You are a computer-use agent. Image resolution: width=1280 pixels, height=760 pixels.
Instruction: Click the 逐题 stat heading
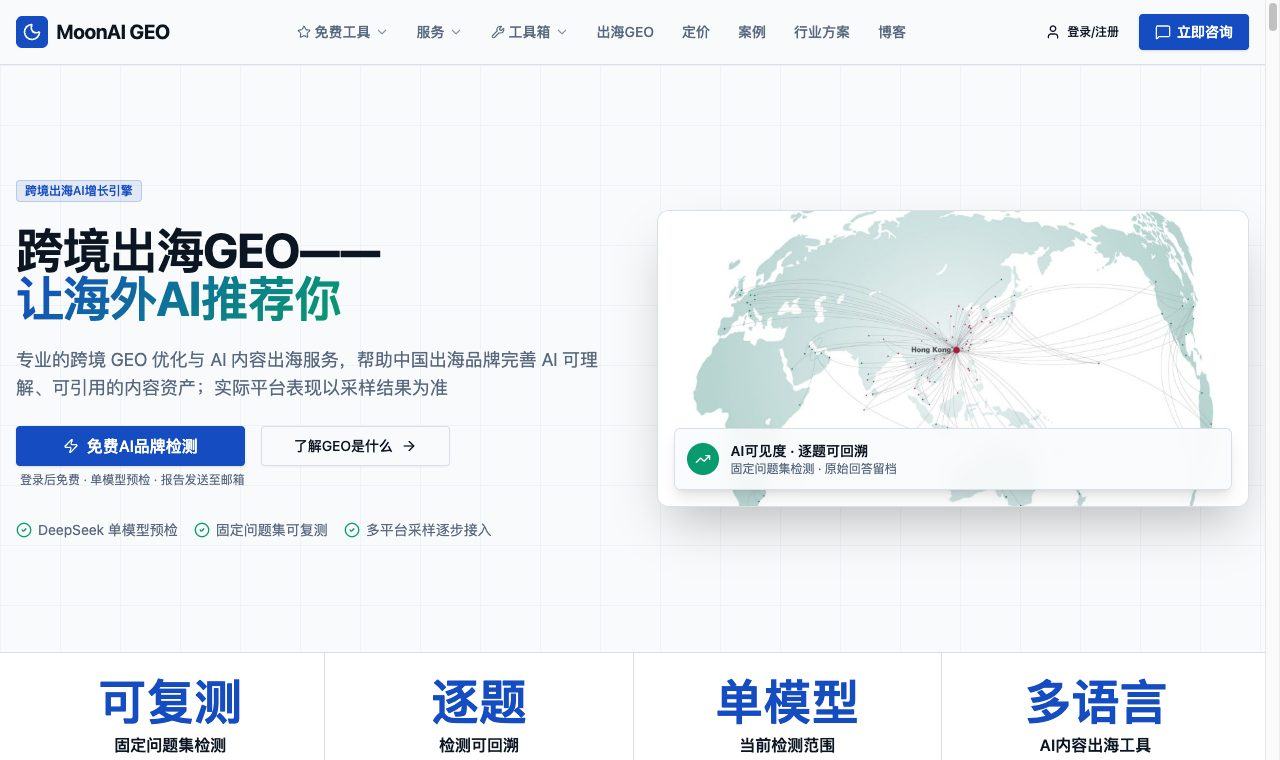click(x=479, y=702)
